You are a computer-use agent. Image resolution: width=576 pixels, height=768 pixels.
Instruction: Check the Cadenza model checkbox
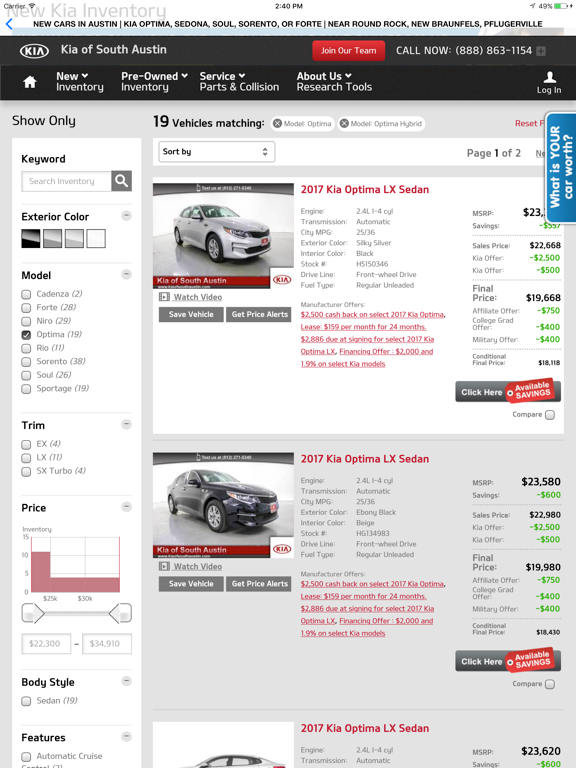[x=26, y=294]
